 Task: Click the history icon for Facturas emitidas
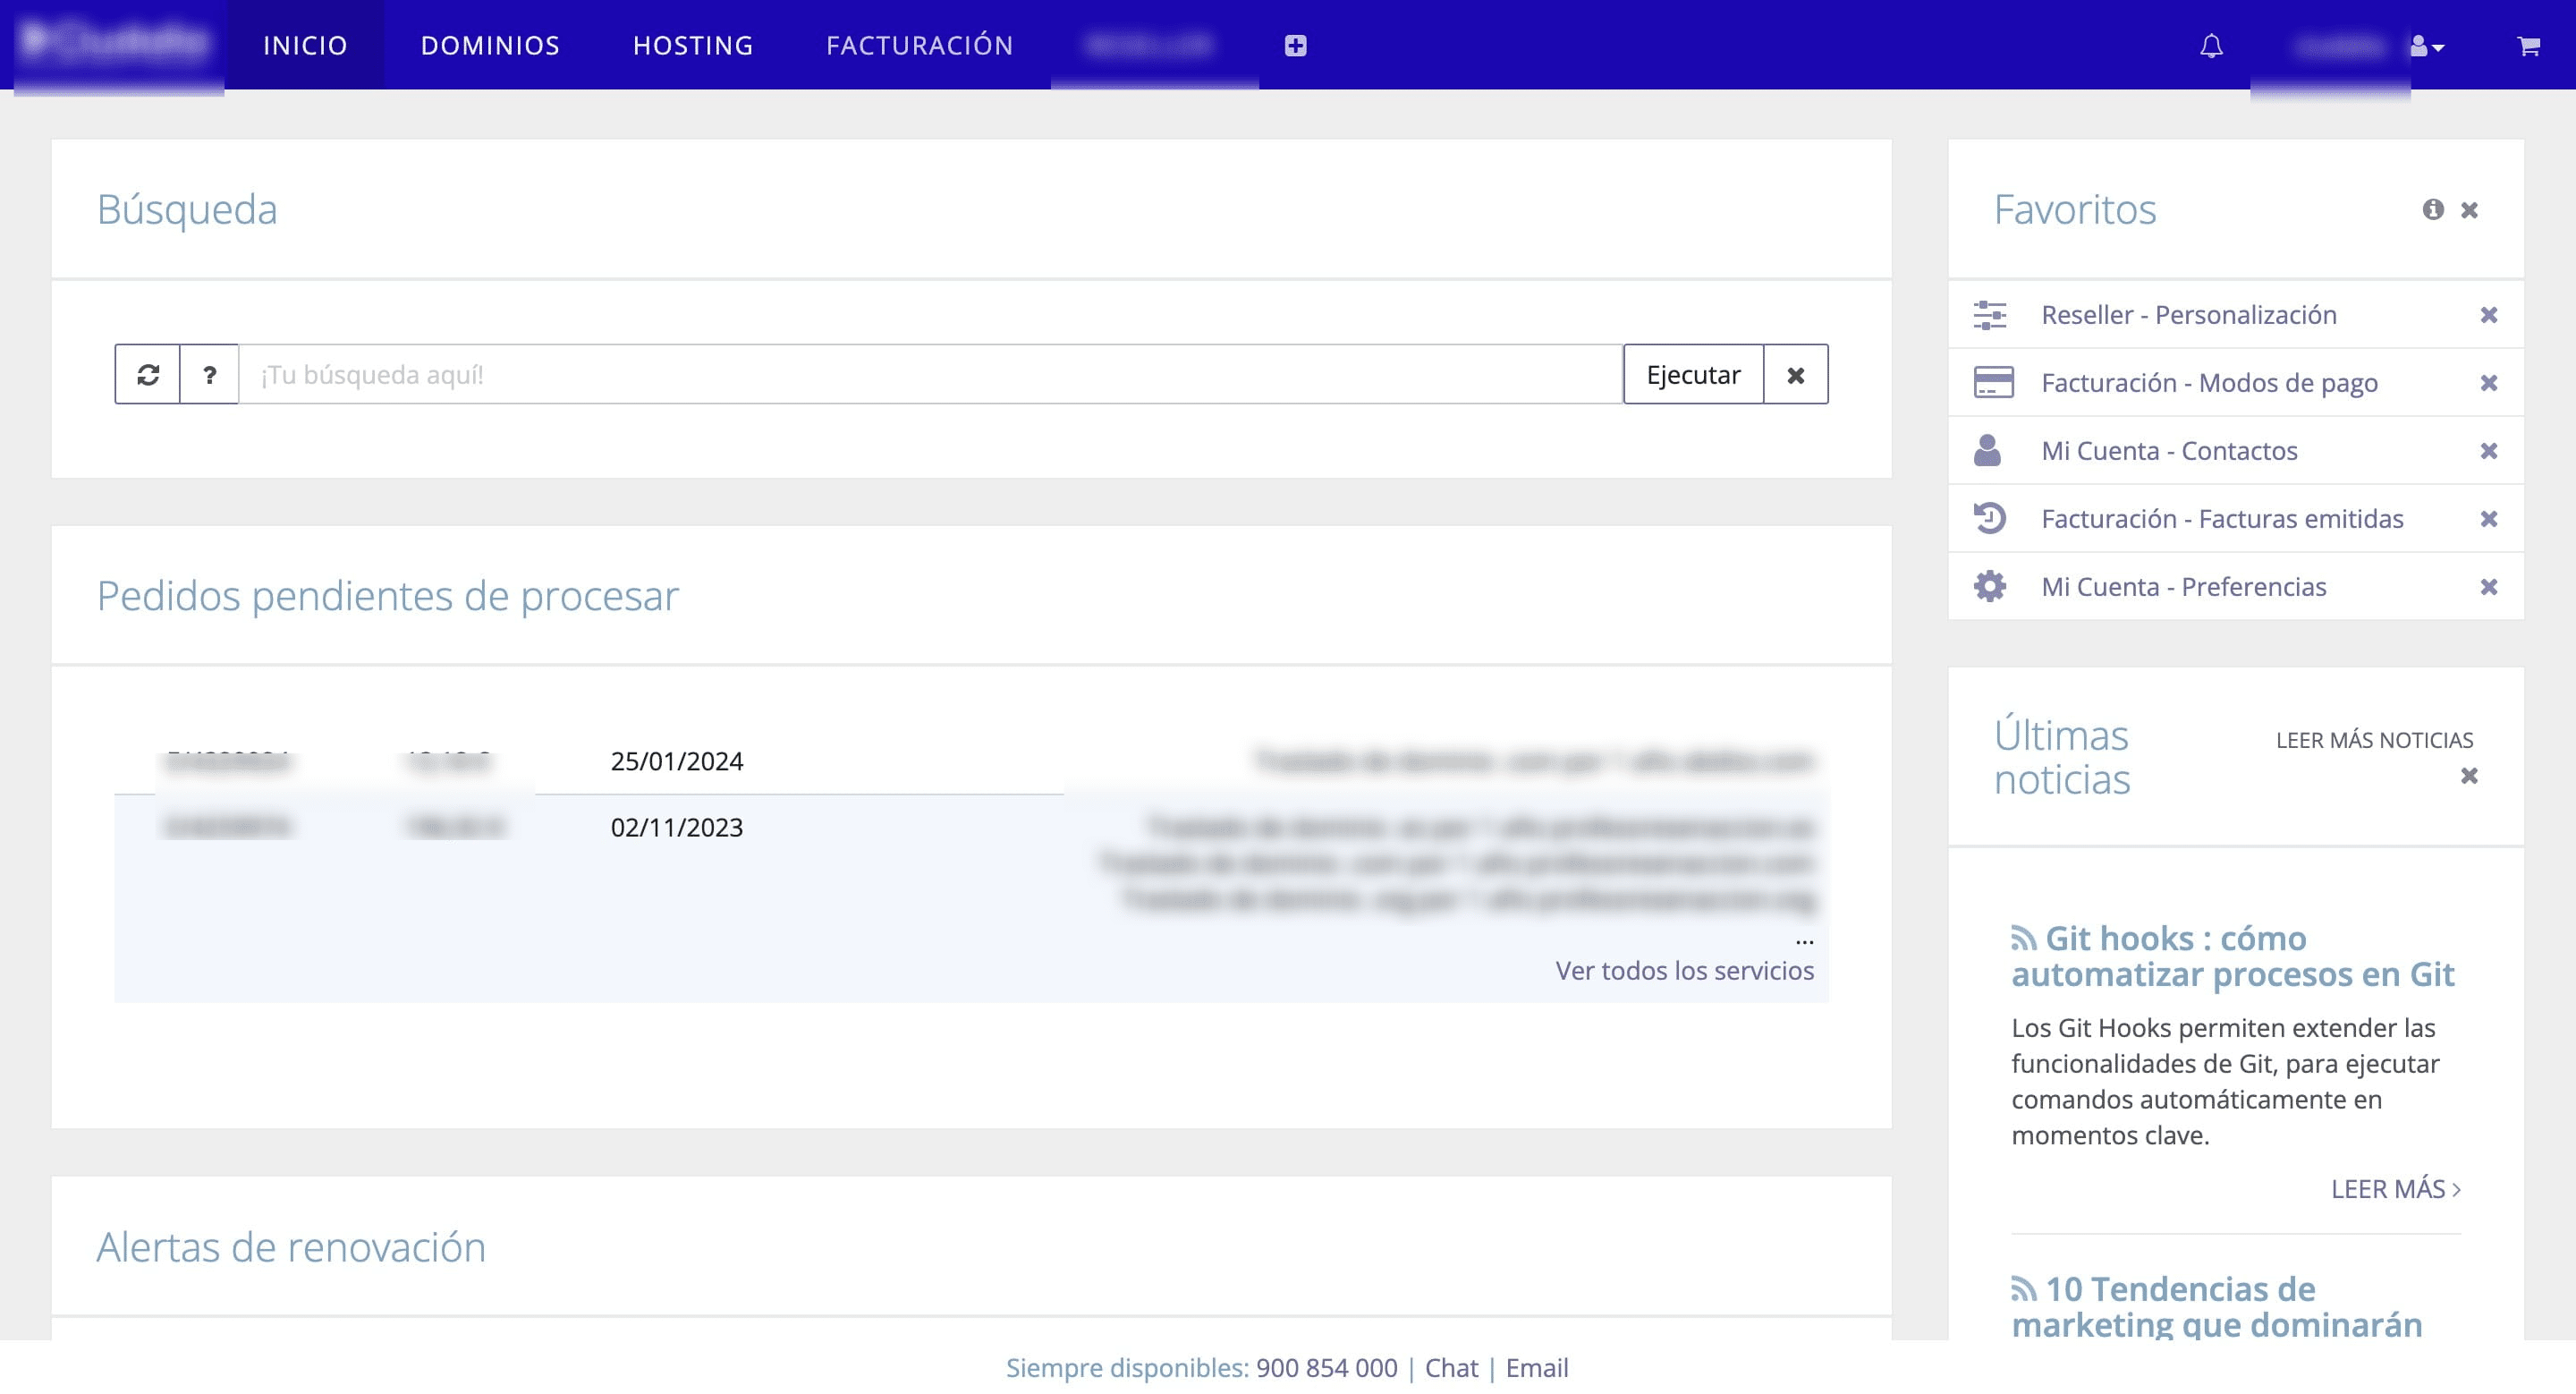click(x=1990, y=518)
